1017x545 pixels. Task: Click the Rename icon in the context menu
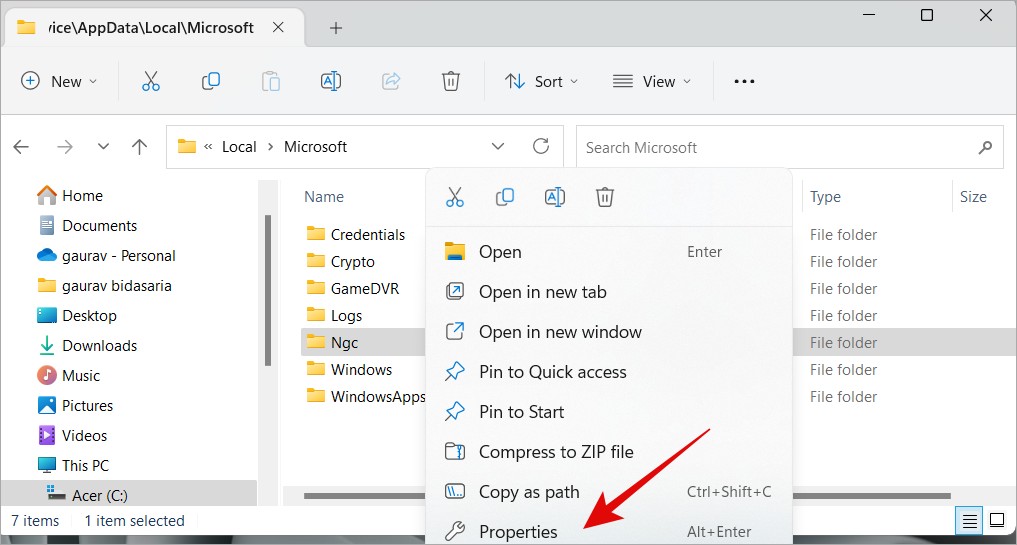pos(555,197)
